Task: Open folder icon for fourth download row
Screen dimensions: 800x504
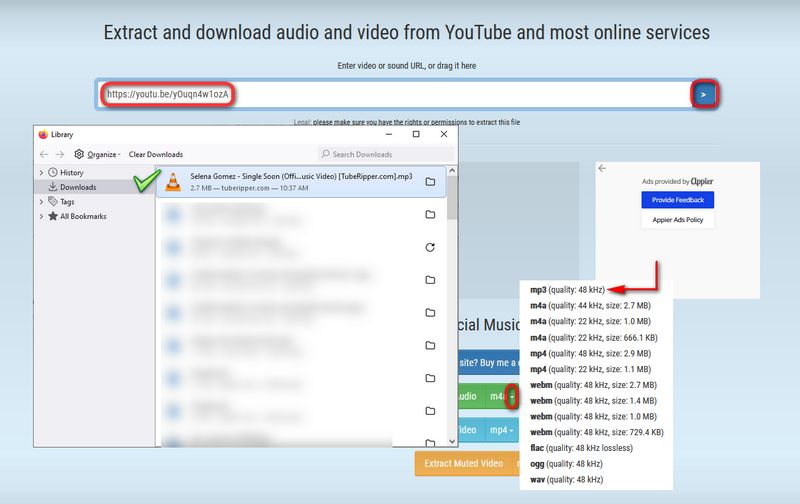Action: [x=430, y=280]
